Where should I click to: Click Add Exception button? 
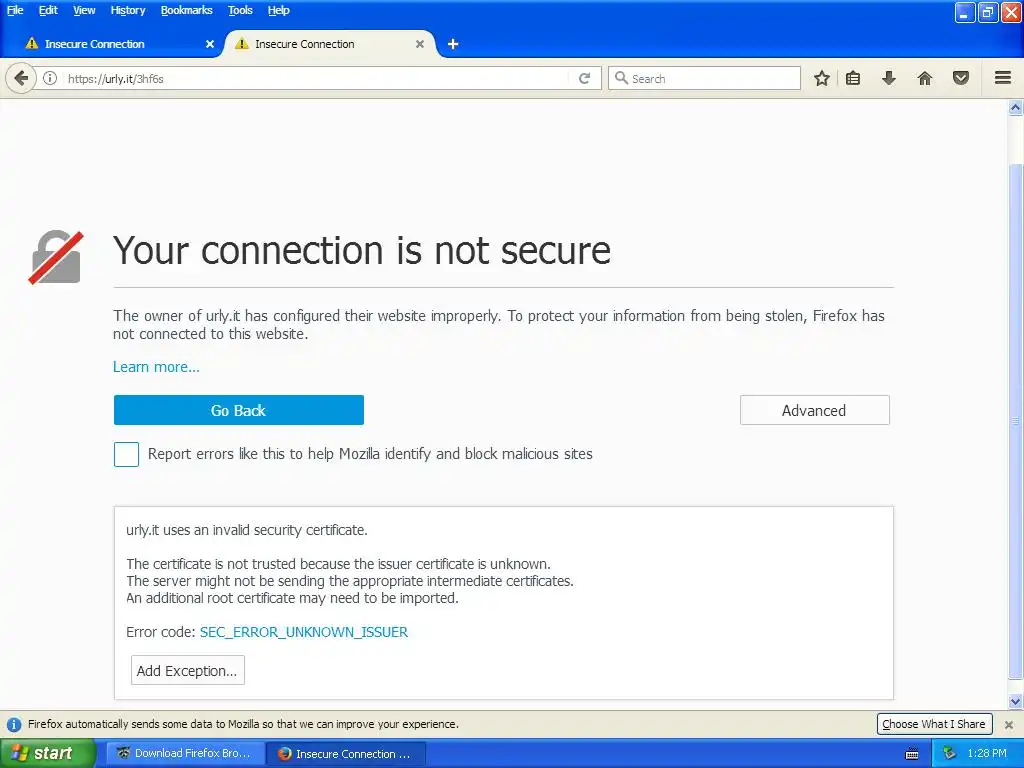(187, 671)
